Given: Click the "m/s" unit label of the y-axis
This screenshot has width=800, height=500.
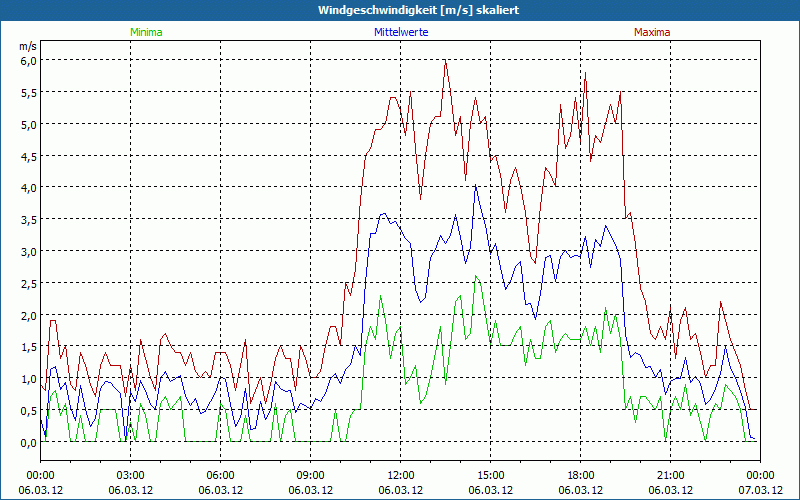Looking at the screenshot, I should [28, 46].
